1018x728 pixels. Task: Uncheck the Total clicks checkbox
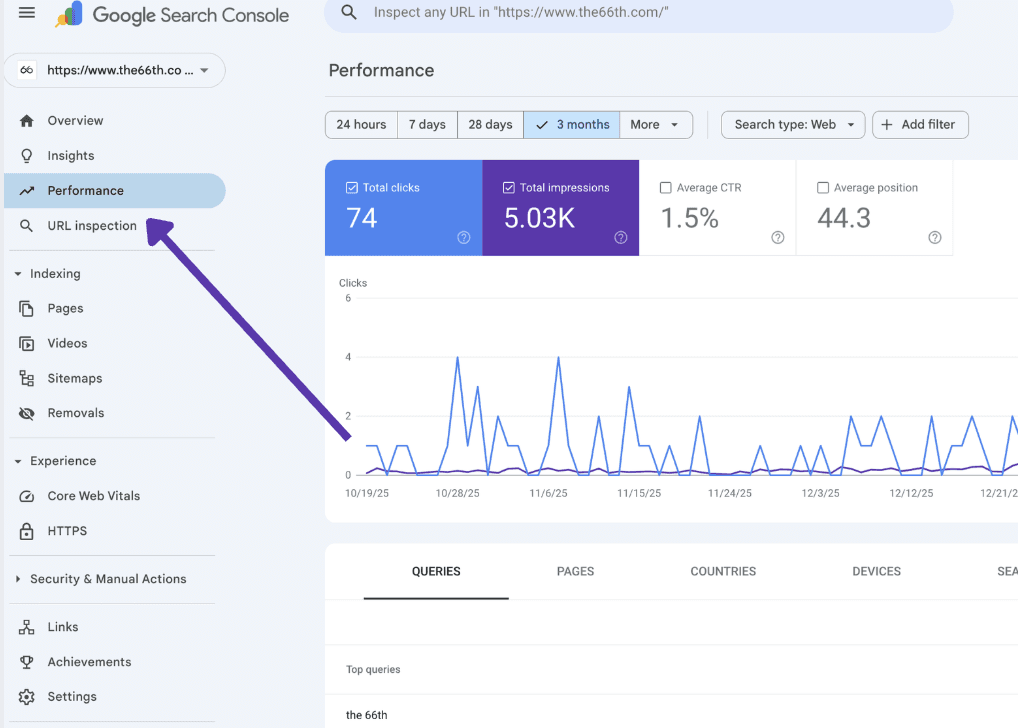[352, 188]
